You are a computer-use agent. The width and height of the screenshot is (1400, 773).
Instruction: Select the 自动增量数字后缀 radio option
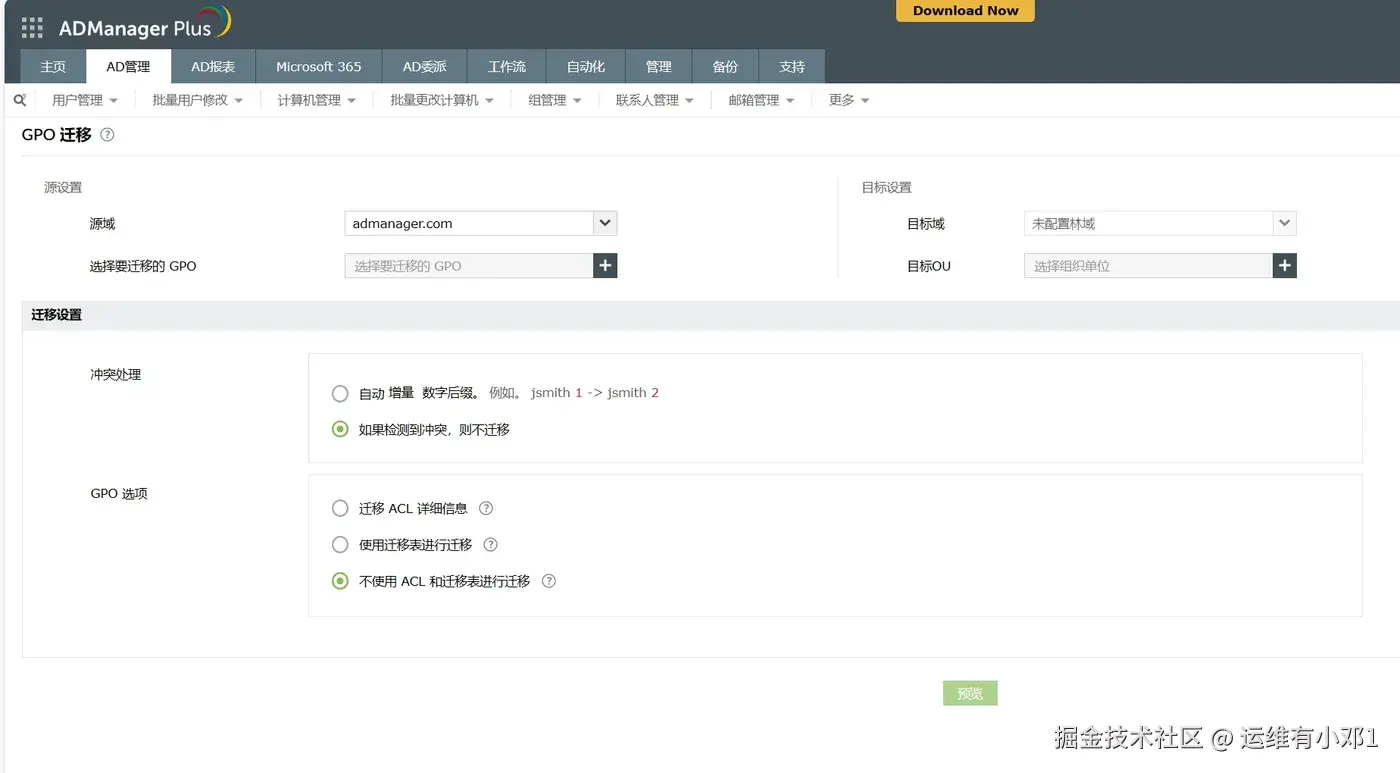[340, 393]
